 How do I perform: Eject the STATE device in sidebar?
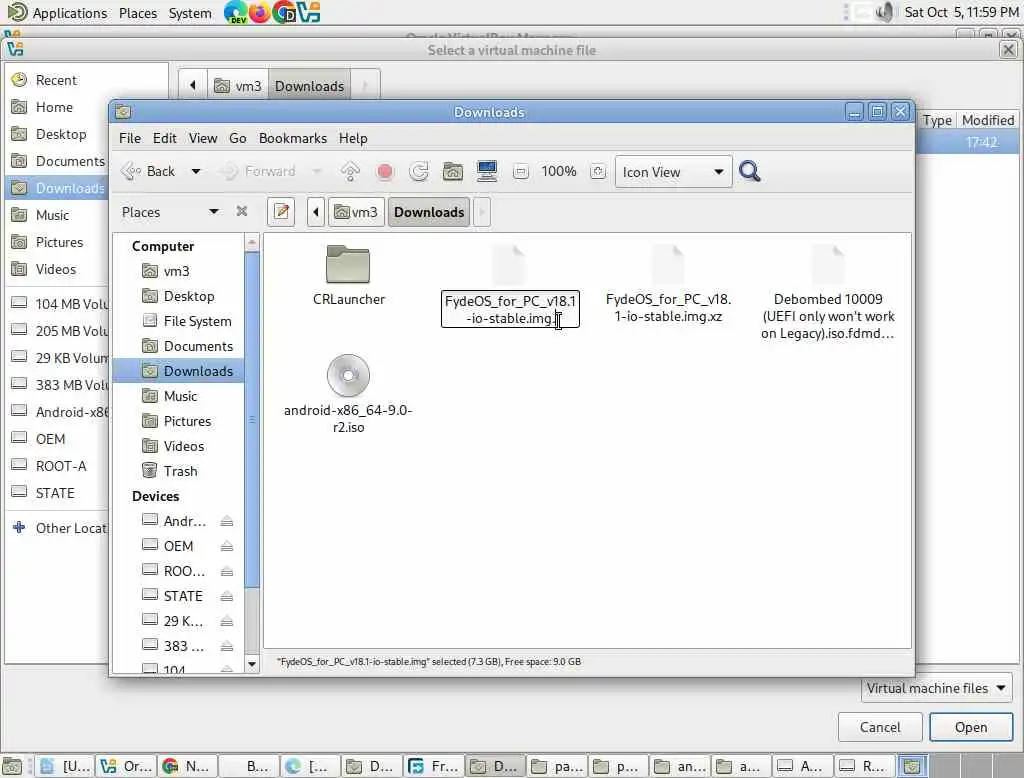tap(227, 596)
